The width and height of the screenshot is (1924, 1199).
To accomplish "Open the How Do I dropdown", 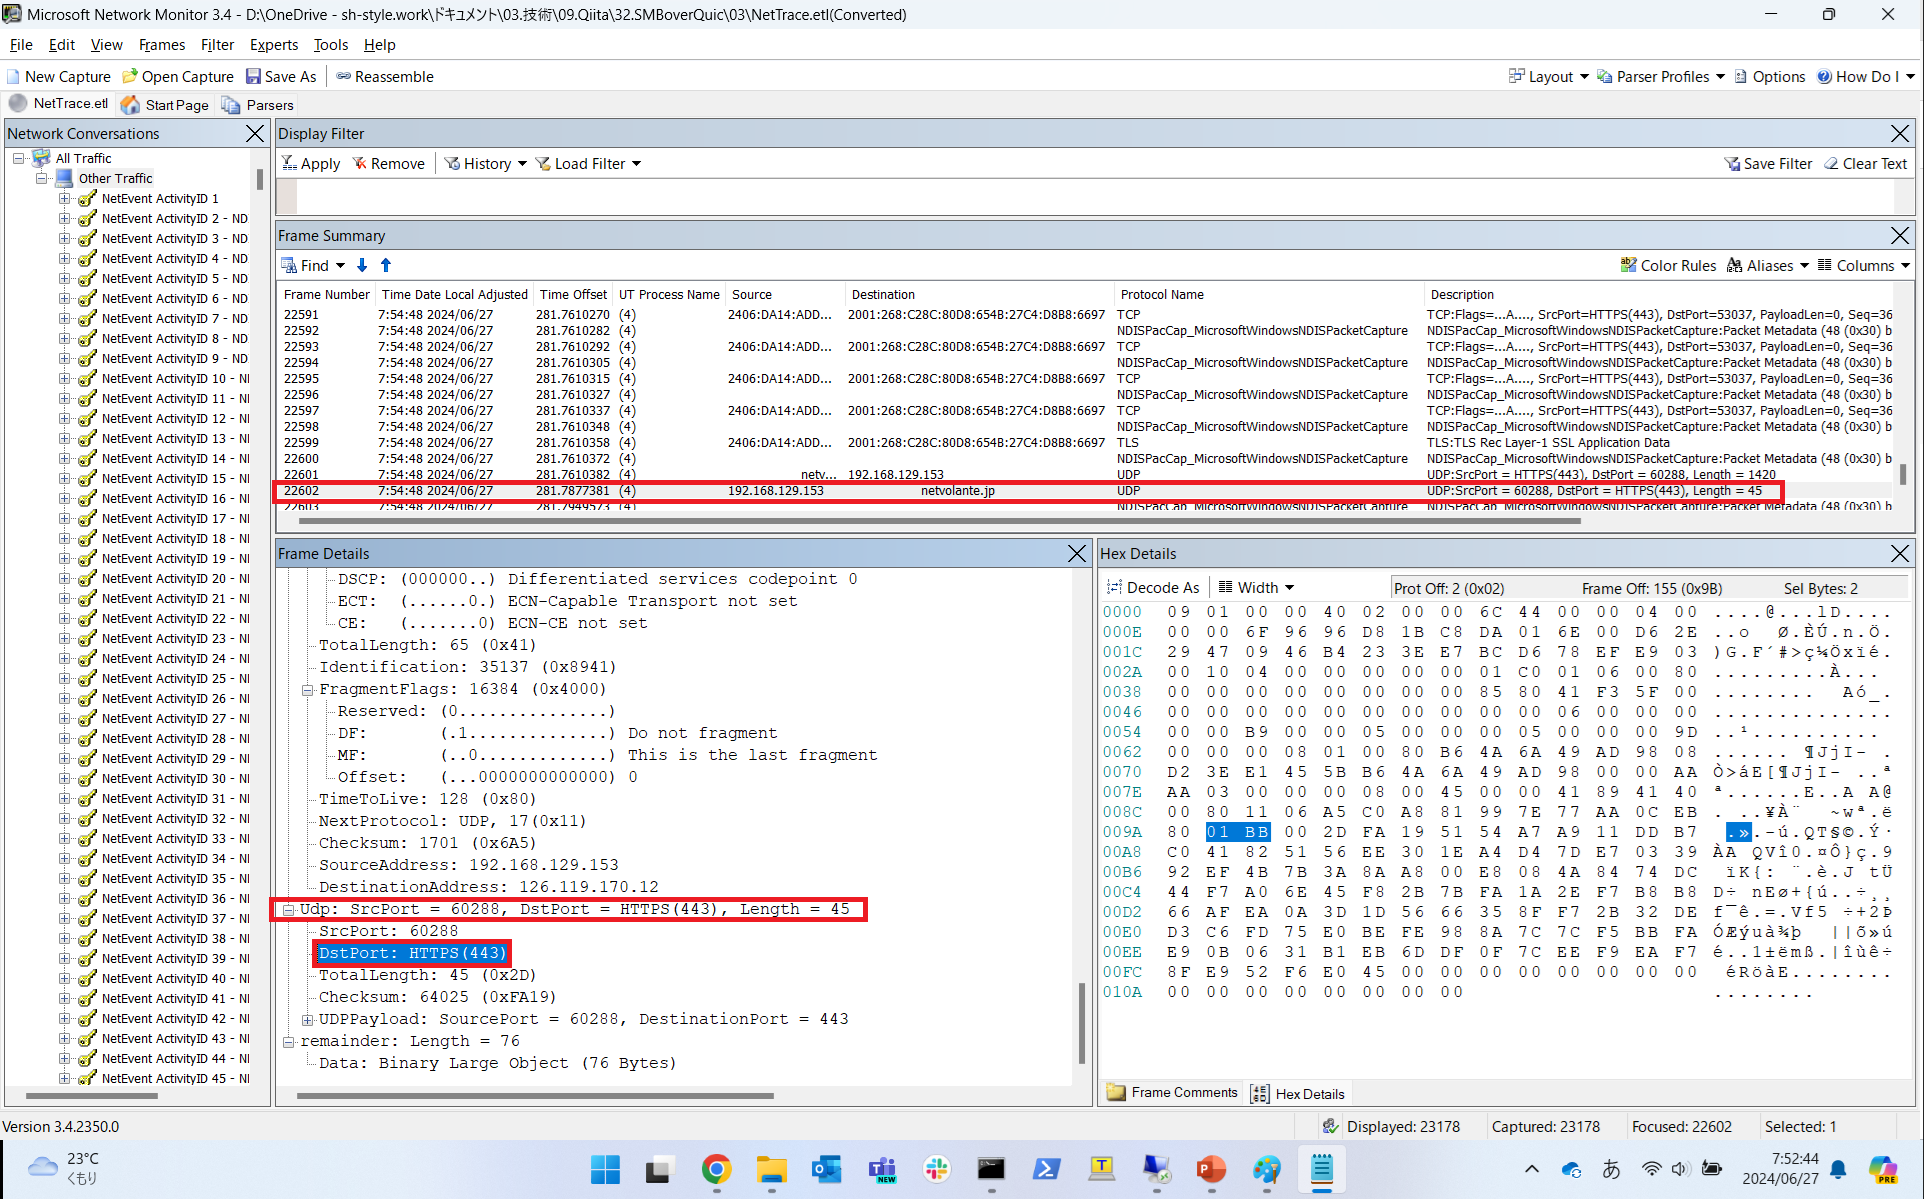I will (x=1865, y=76).
